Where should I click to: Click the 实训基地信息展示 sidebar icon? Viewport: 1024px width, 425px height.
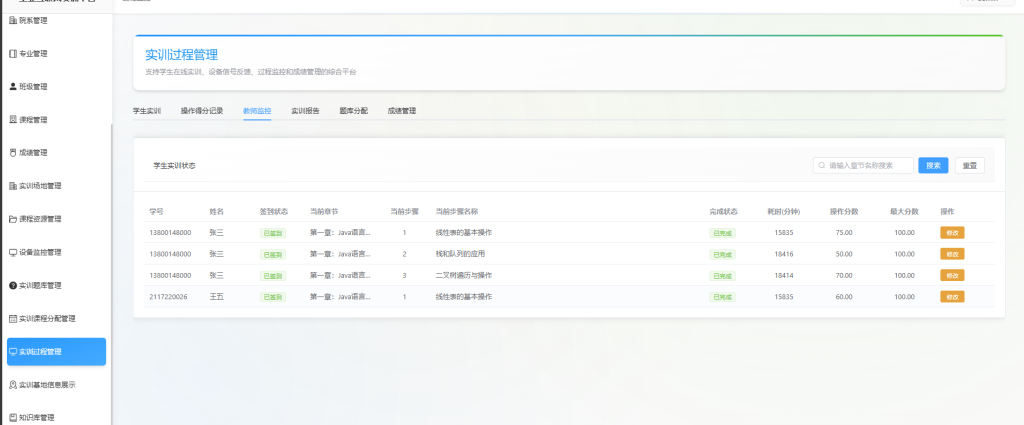click(x=12, y=385)
